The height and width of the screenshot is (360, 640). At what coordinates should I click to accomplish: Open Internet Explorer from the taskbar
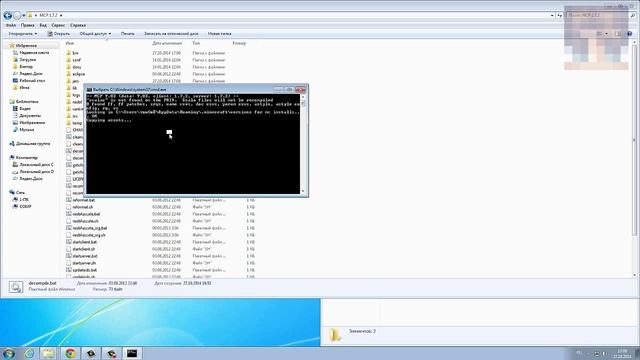29,353
